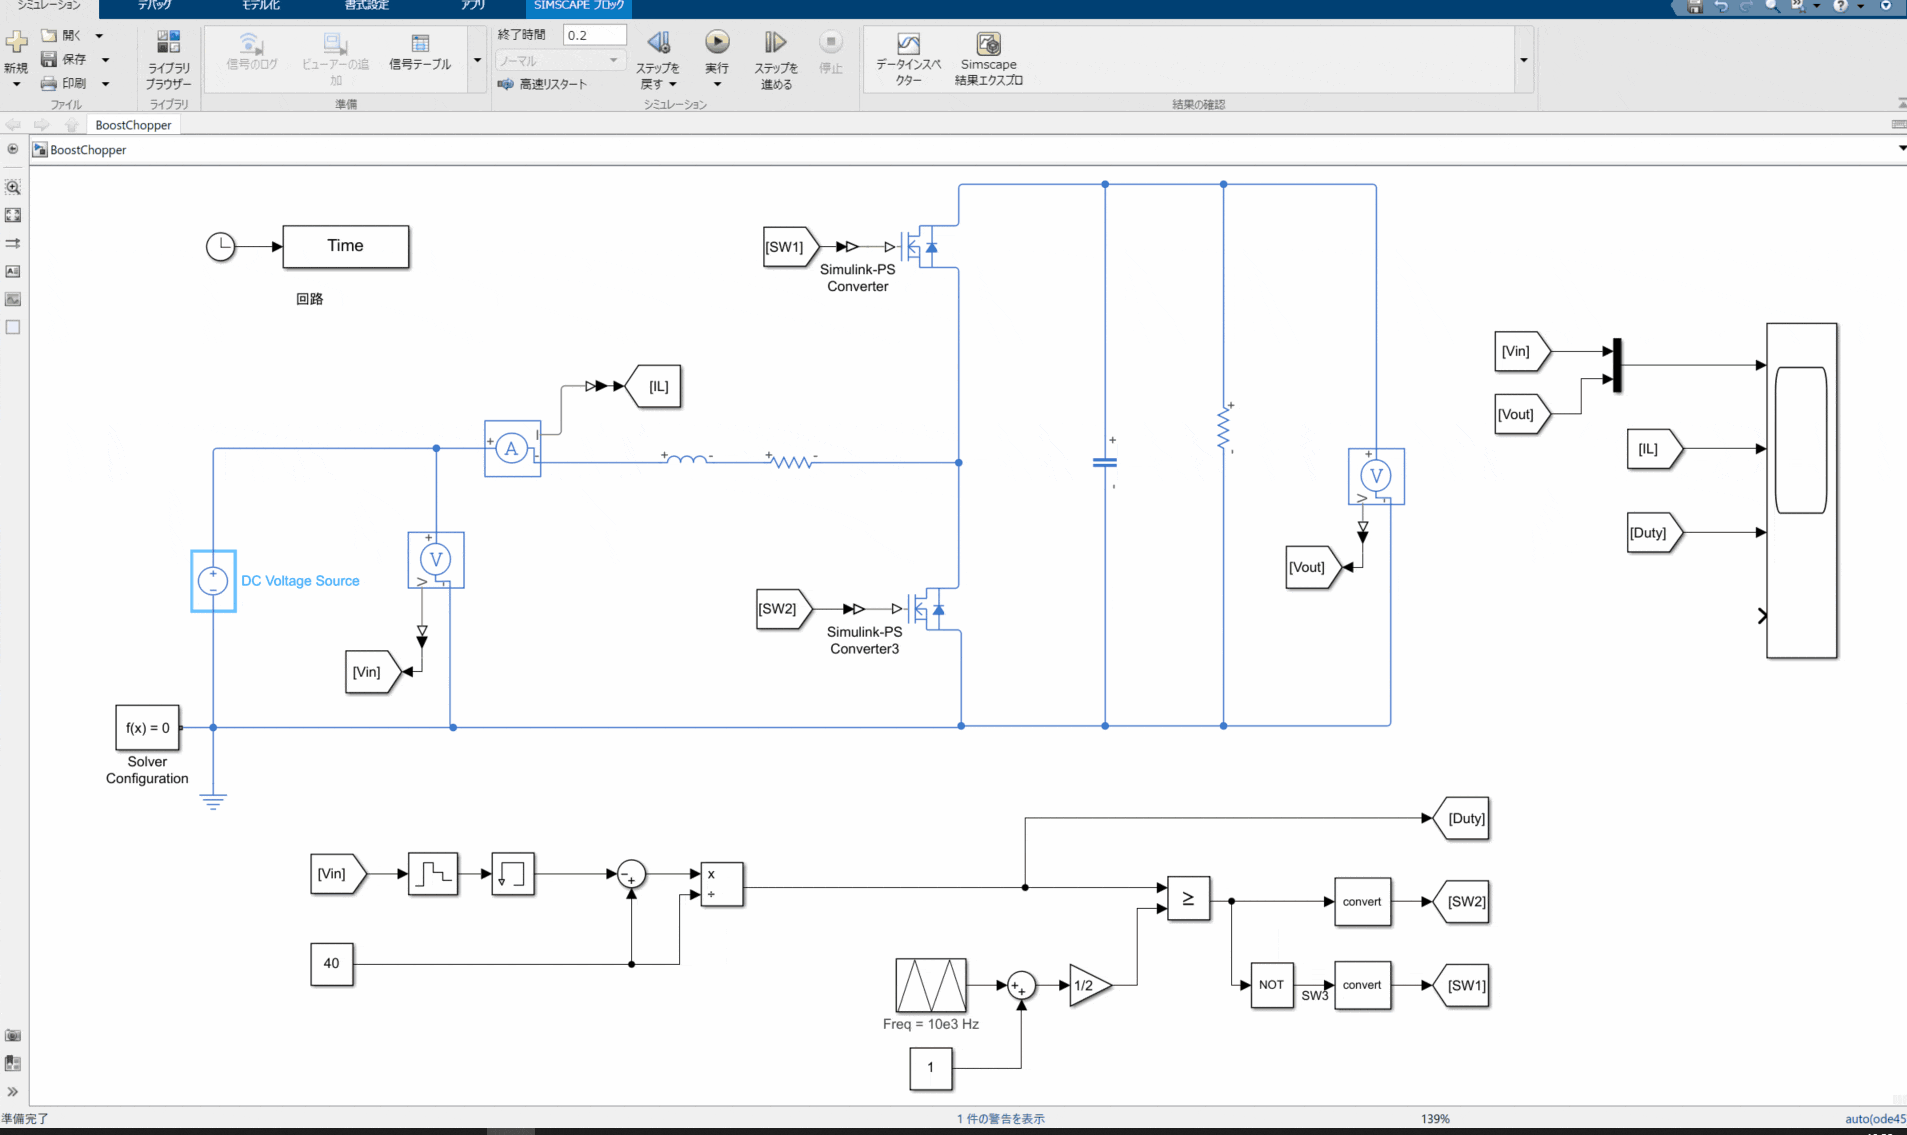Click ステップを戻す (Step Back) icon

click(658, 42)
